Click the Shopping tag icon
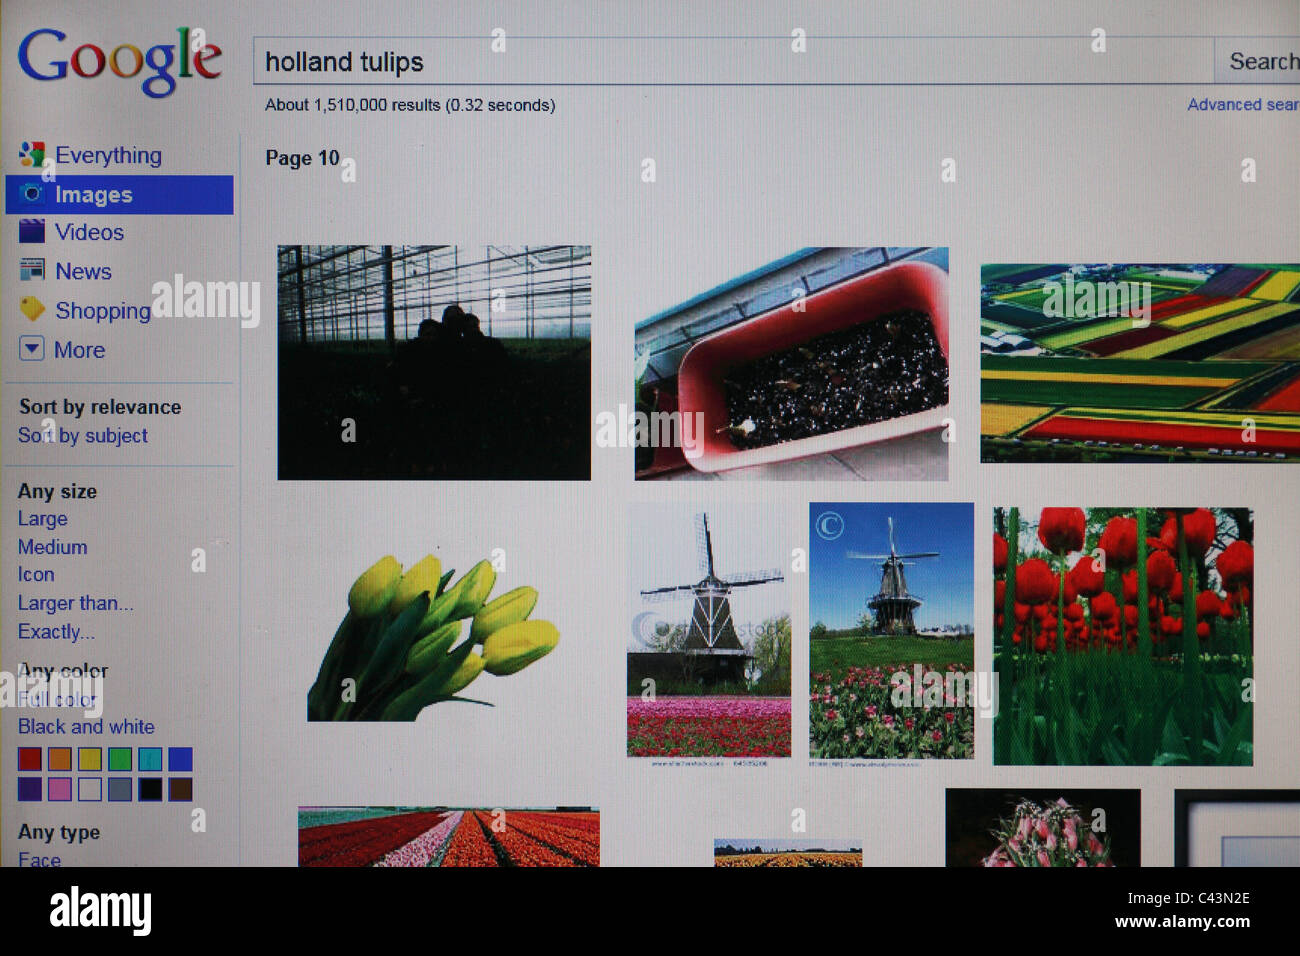This screenshot has width=1300, height=956. pos(32,309)
